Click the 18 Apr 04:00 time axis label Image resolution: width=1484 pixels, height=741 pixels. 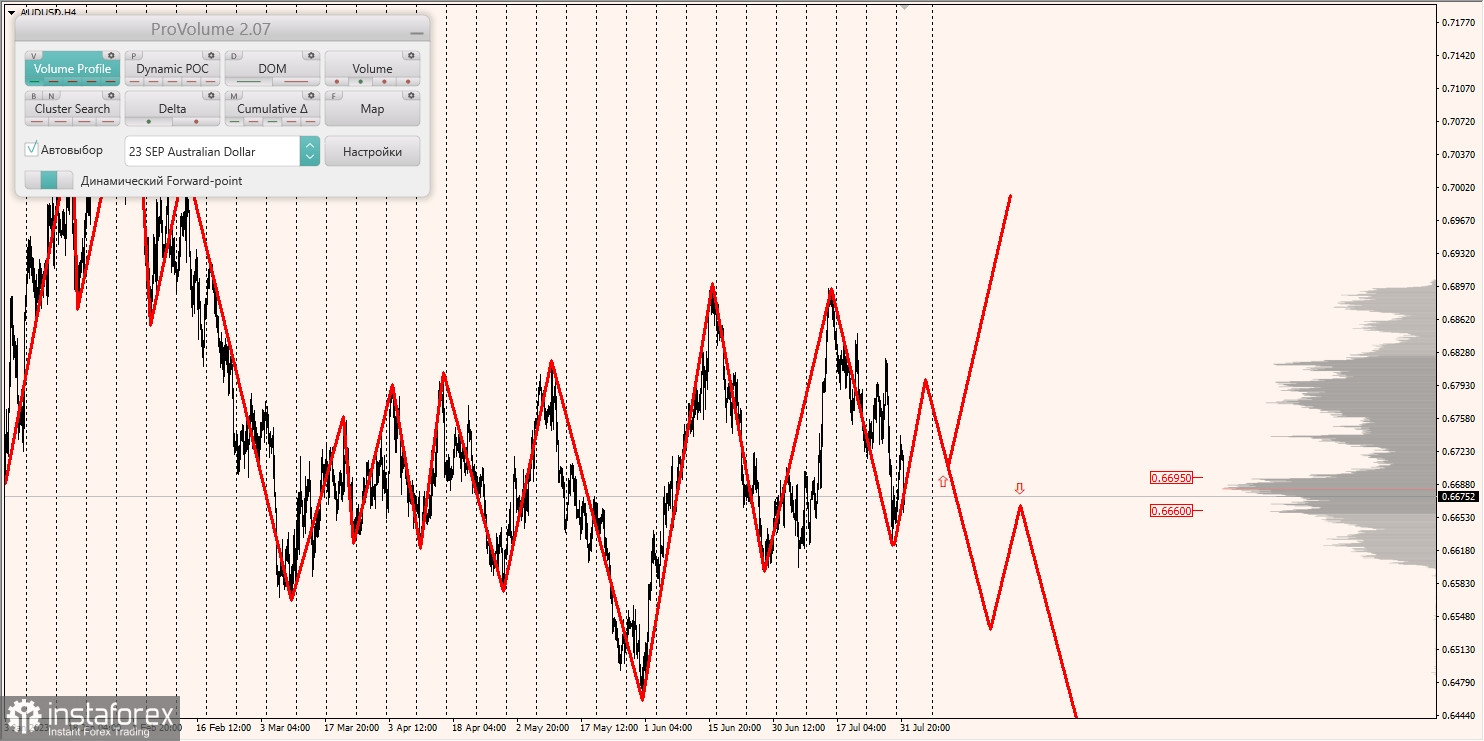(x=478, y=728)
